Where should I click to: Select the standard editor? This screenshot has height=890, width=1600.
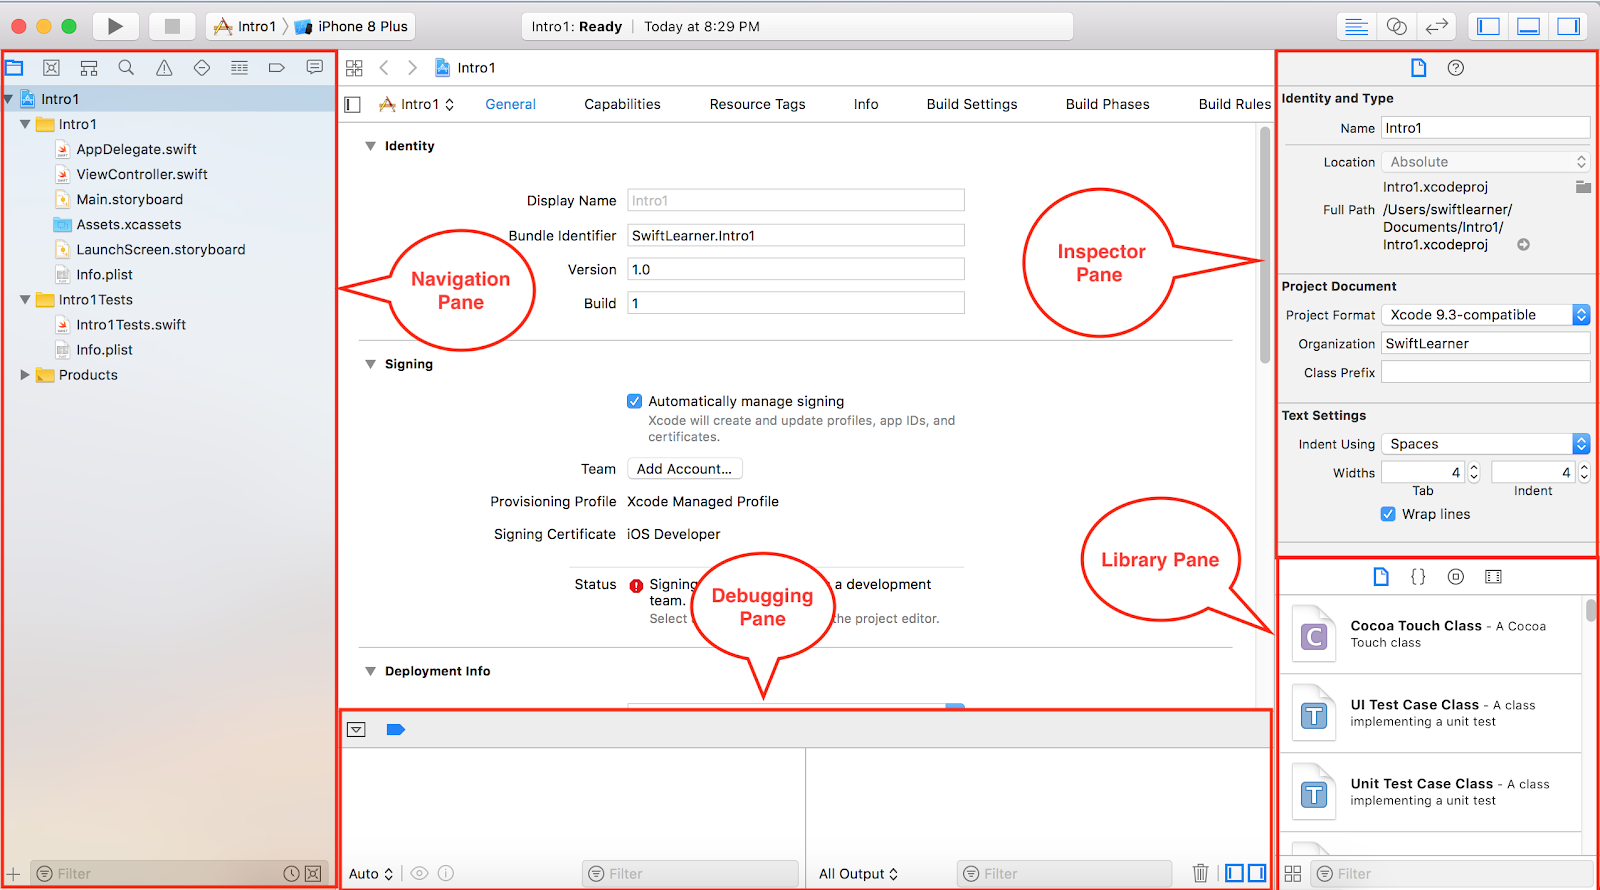click(x=1357, y=27)
